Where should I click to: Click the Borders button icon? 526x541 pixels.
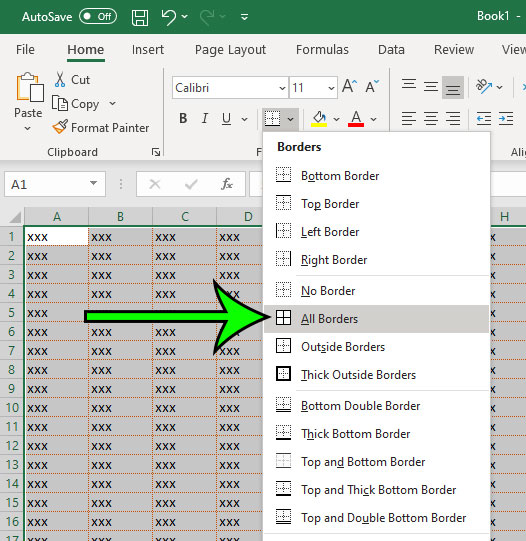(272, 119)
